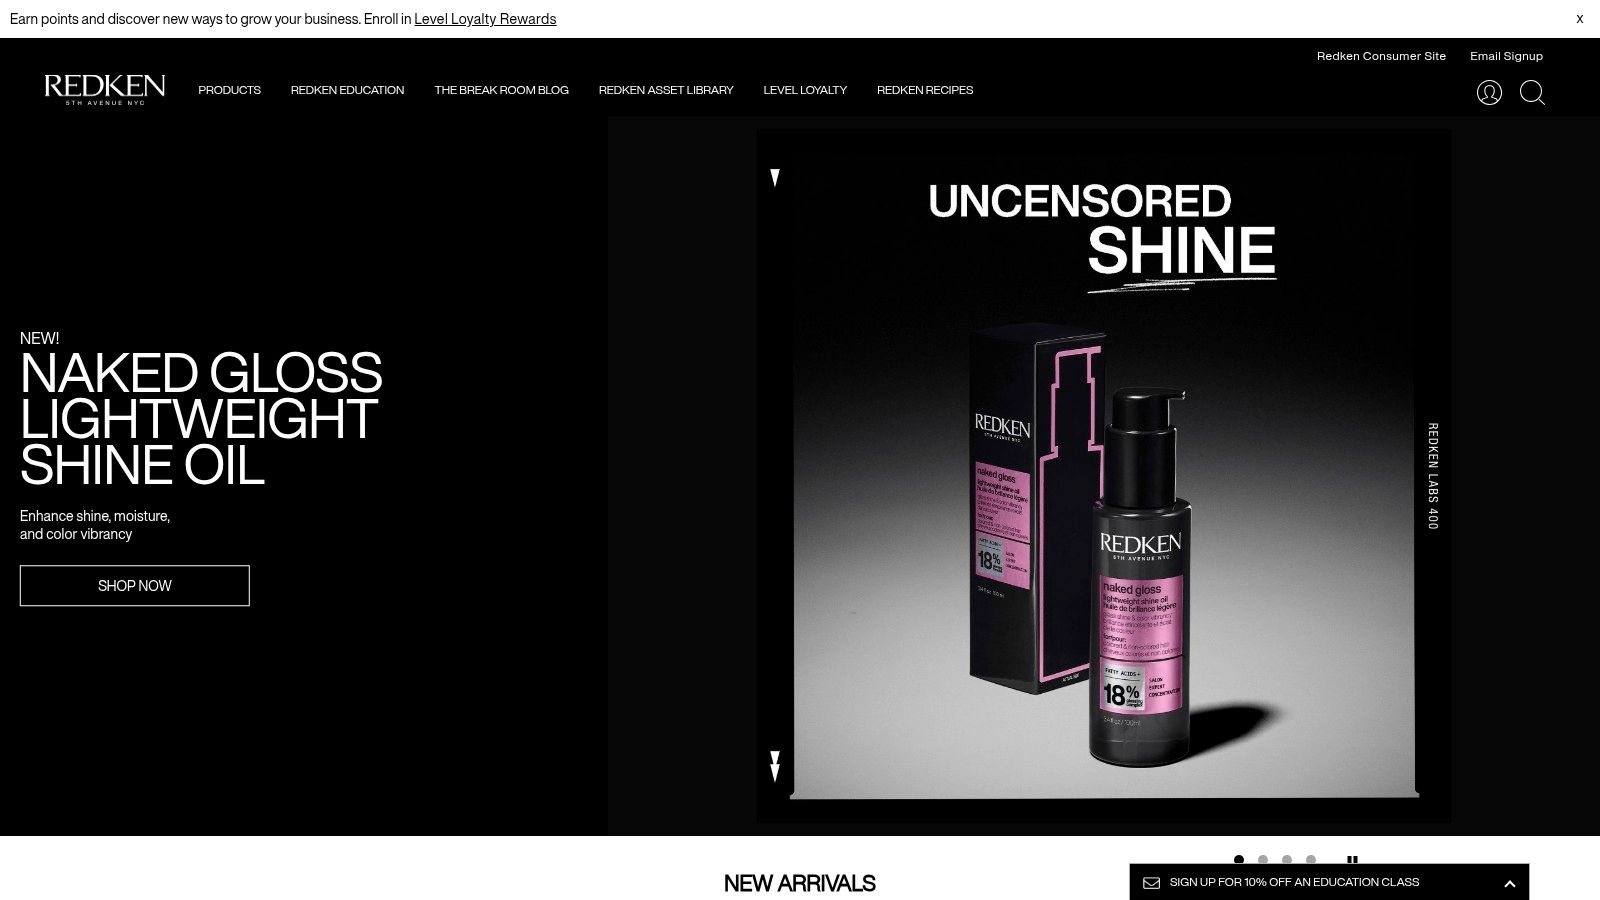Pause the hero carousel slideshow
1600x900 pixels.
coord(1352,860)
